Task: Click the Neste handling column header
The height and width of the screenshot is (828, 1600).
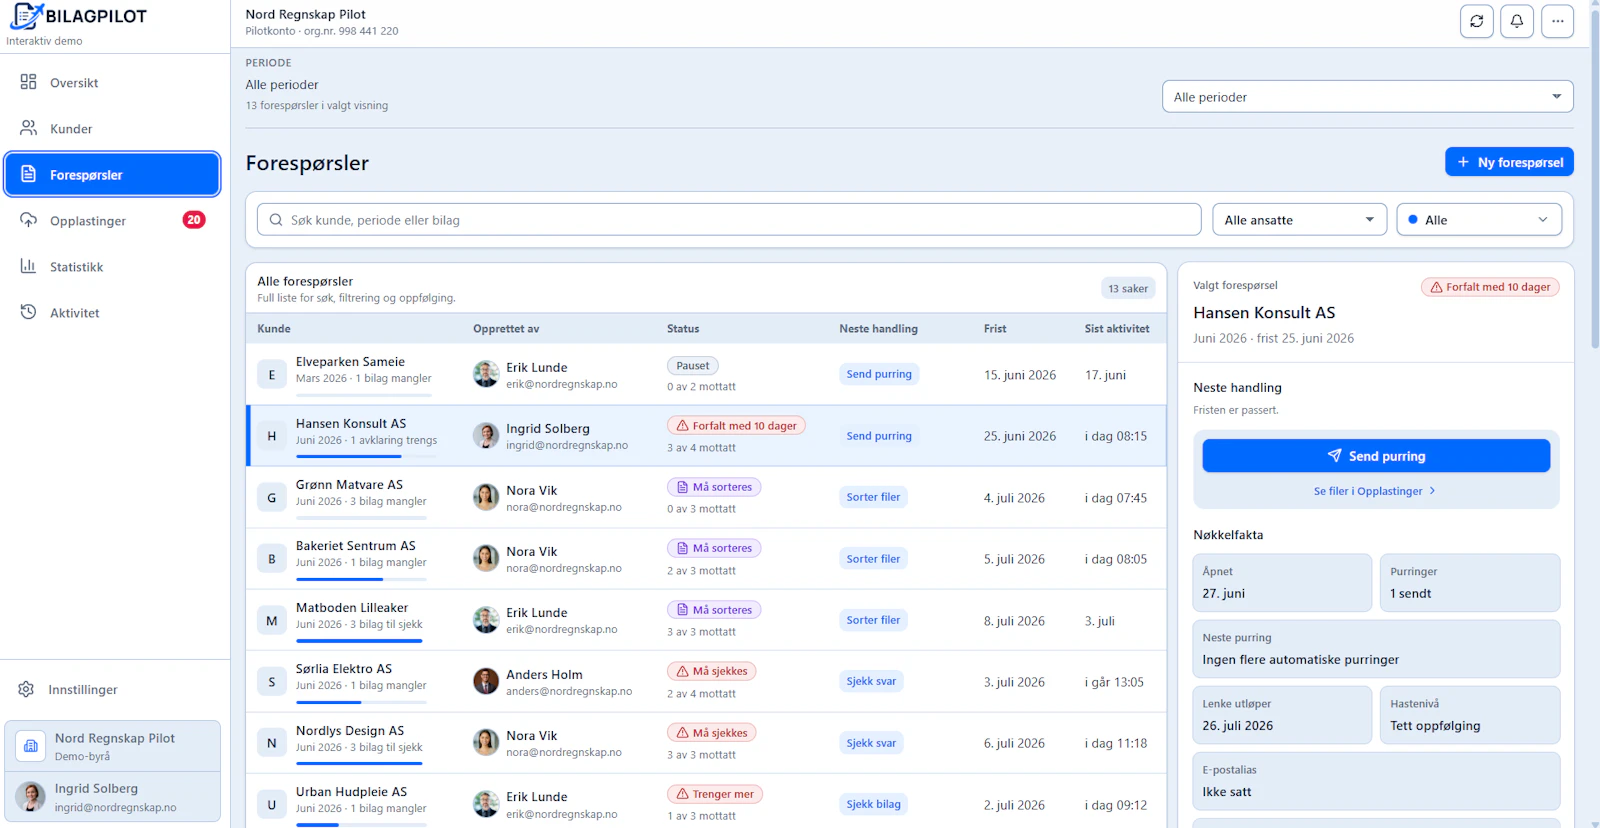Action: coord(878,328)
